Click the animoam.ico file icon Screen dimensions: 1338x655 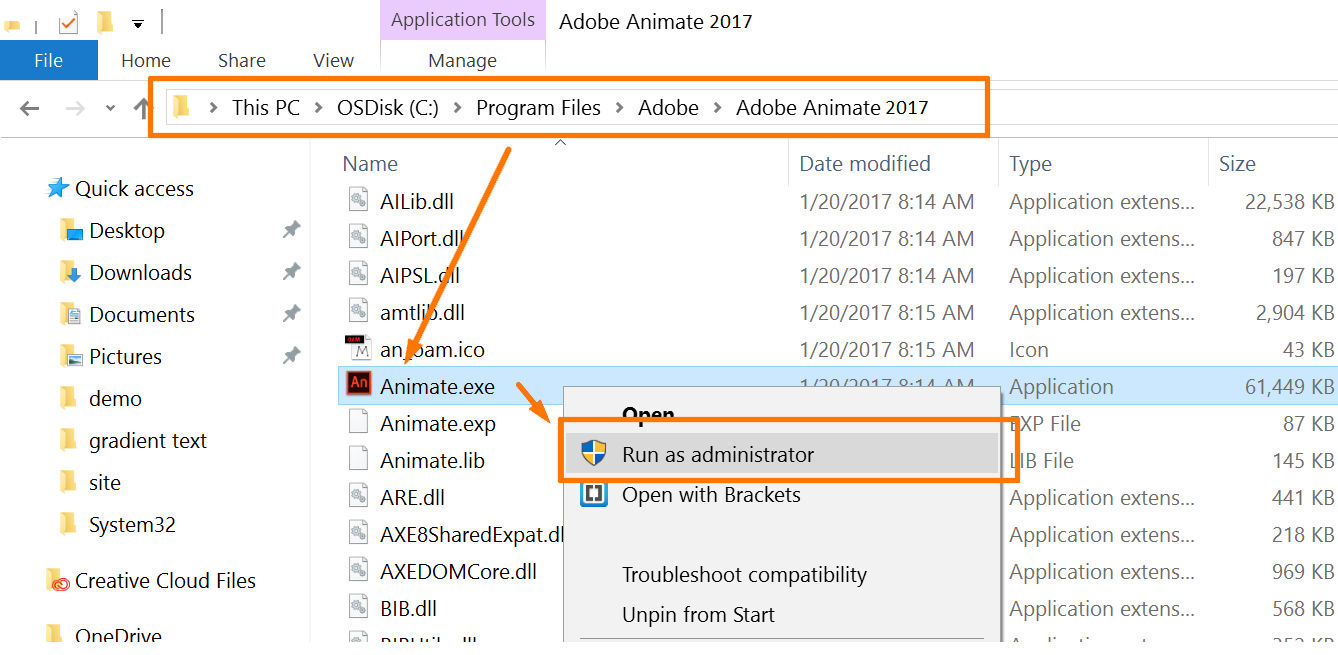pyautogui.click(x=358, y=349)
